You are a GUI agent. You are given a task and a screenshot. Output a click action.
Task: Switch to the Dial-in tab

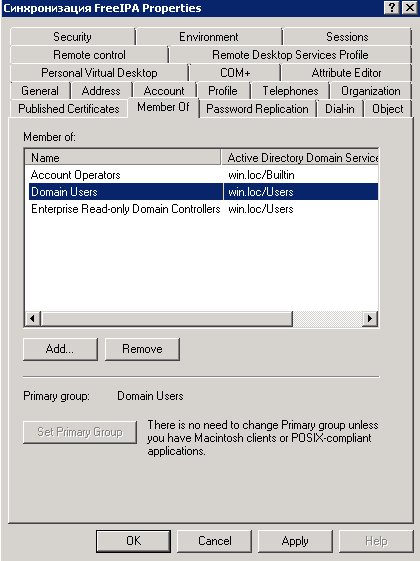click(340, 108)
